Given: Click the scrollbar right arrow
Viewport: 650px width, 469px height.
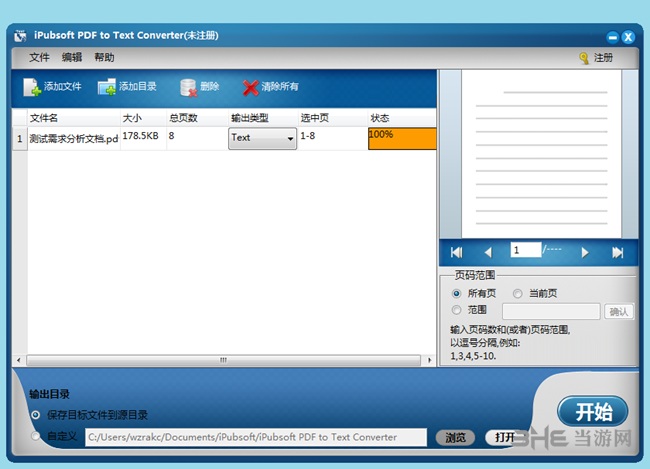Looking at the screenshot, I should point(429,360).
